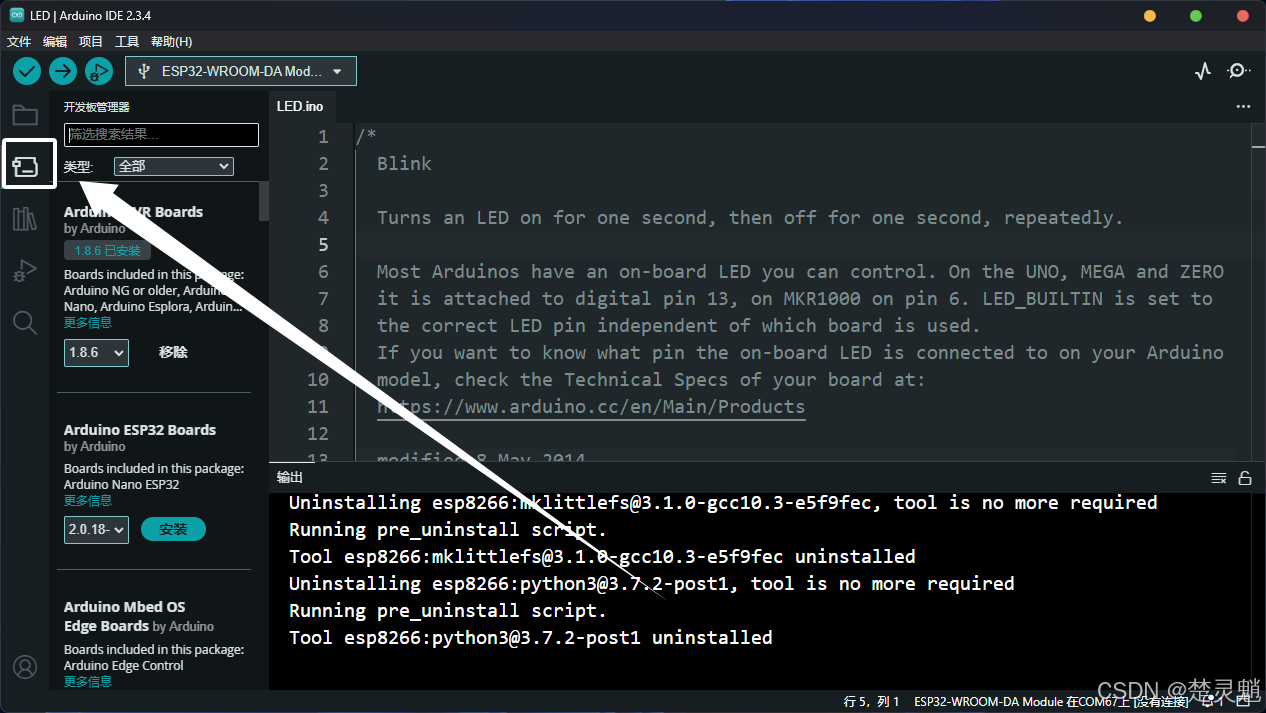Click 移除 for Arduino AVR Boards
Screen dimensions: 1266x713
pyautogui.click(x=173, y=353)
